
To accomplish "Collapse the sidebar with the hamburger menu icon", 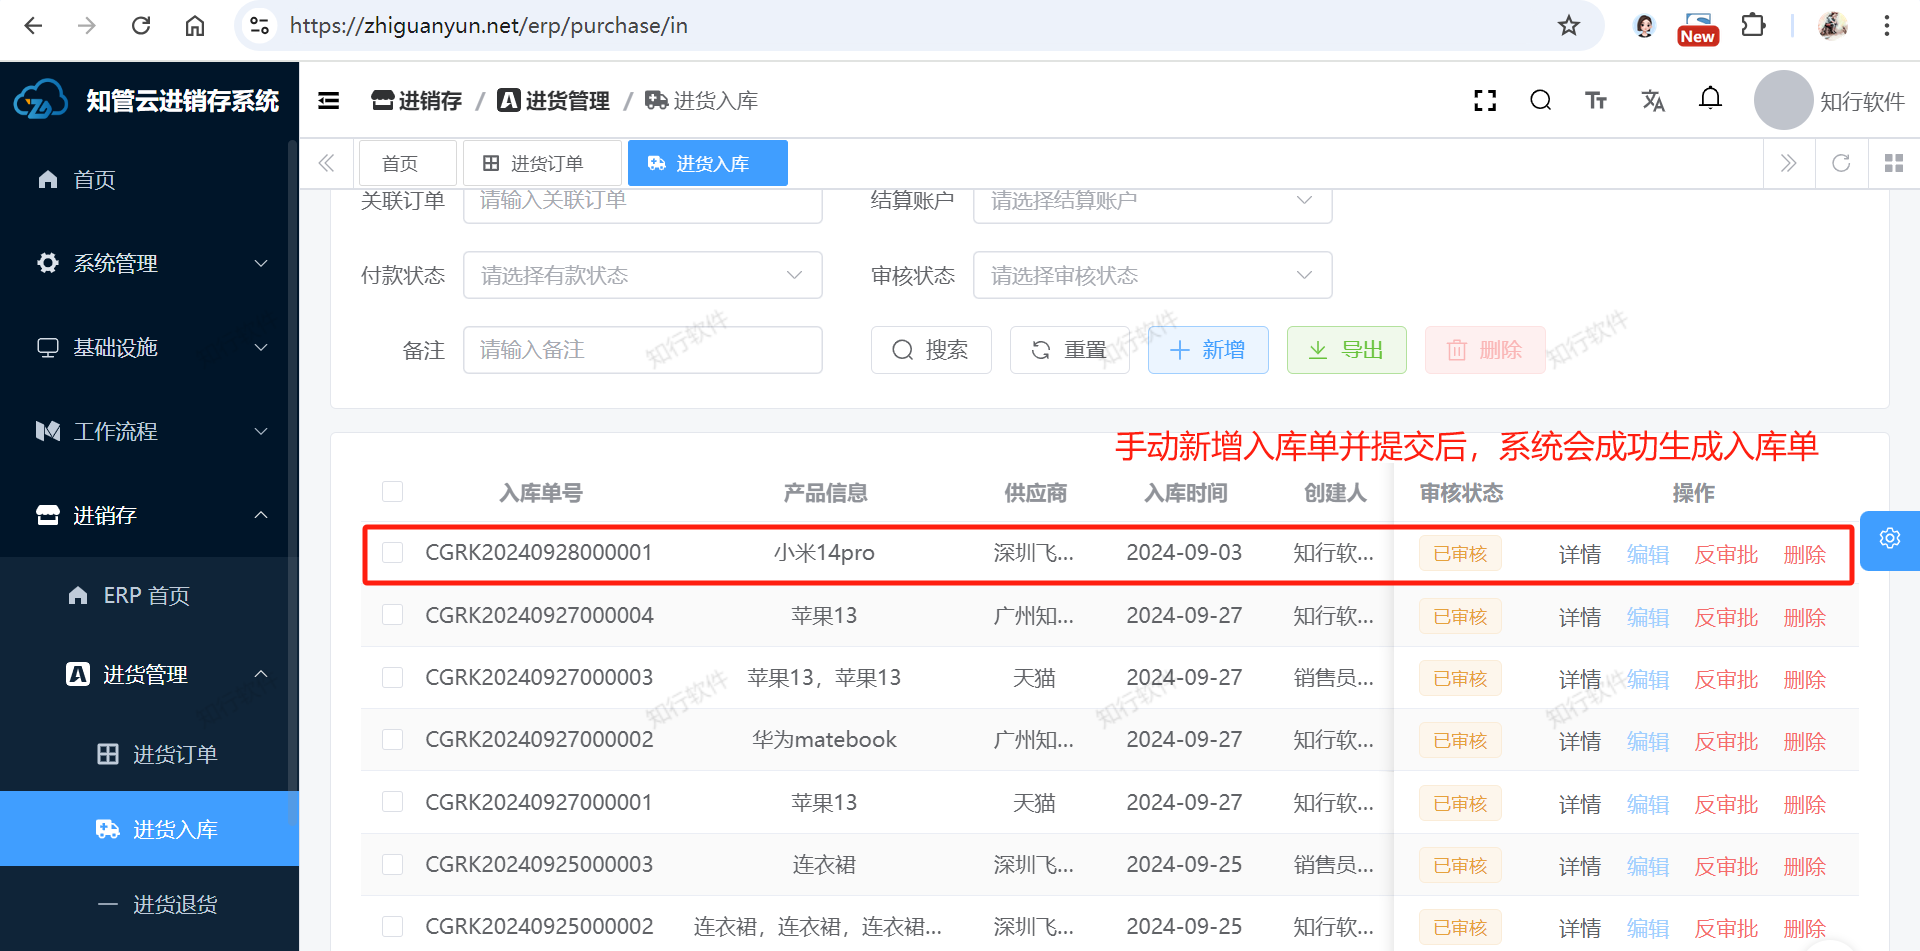I will pos(328,101).
